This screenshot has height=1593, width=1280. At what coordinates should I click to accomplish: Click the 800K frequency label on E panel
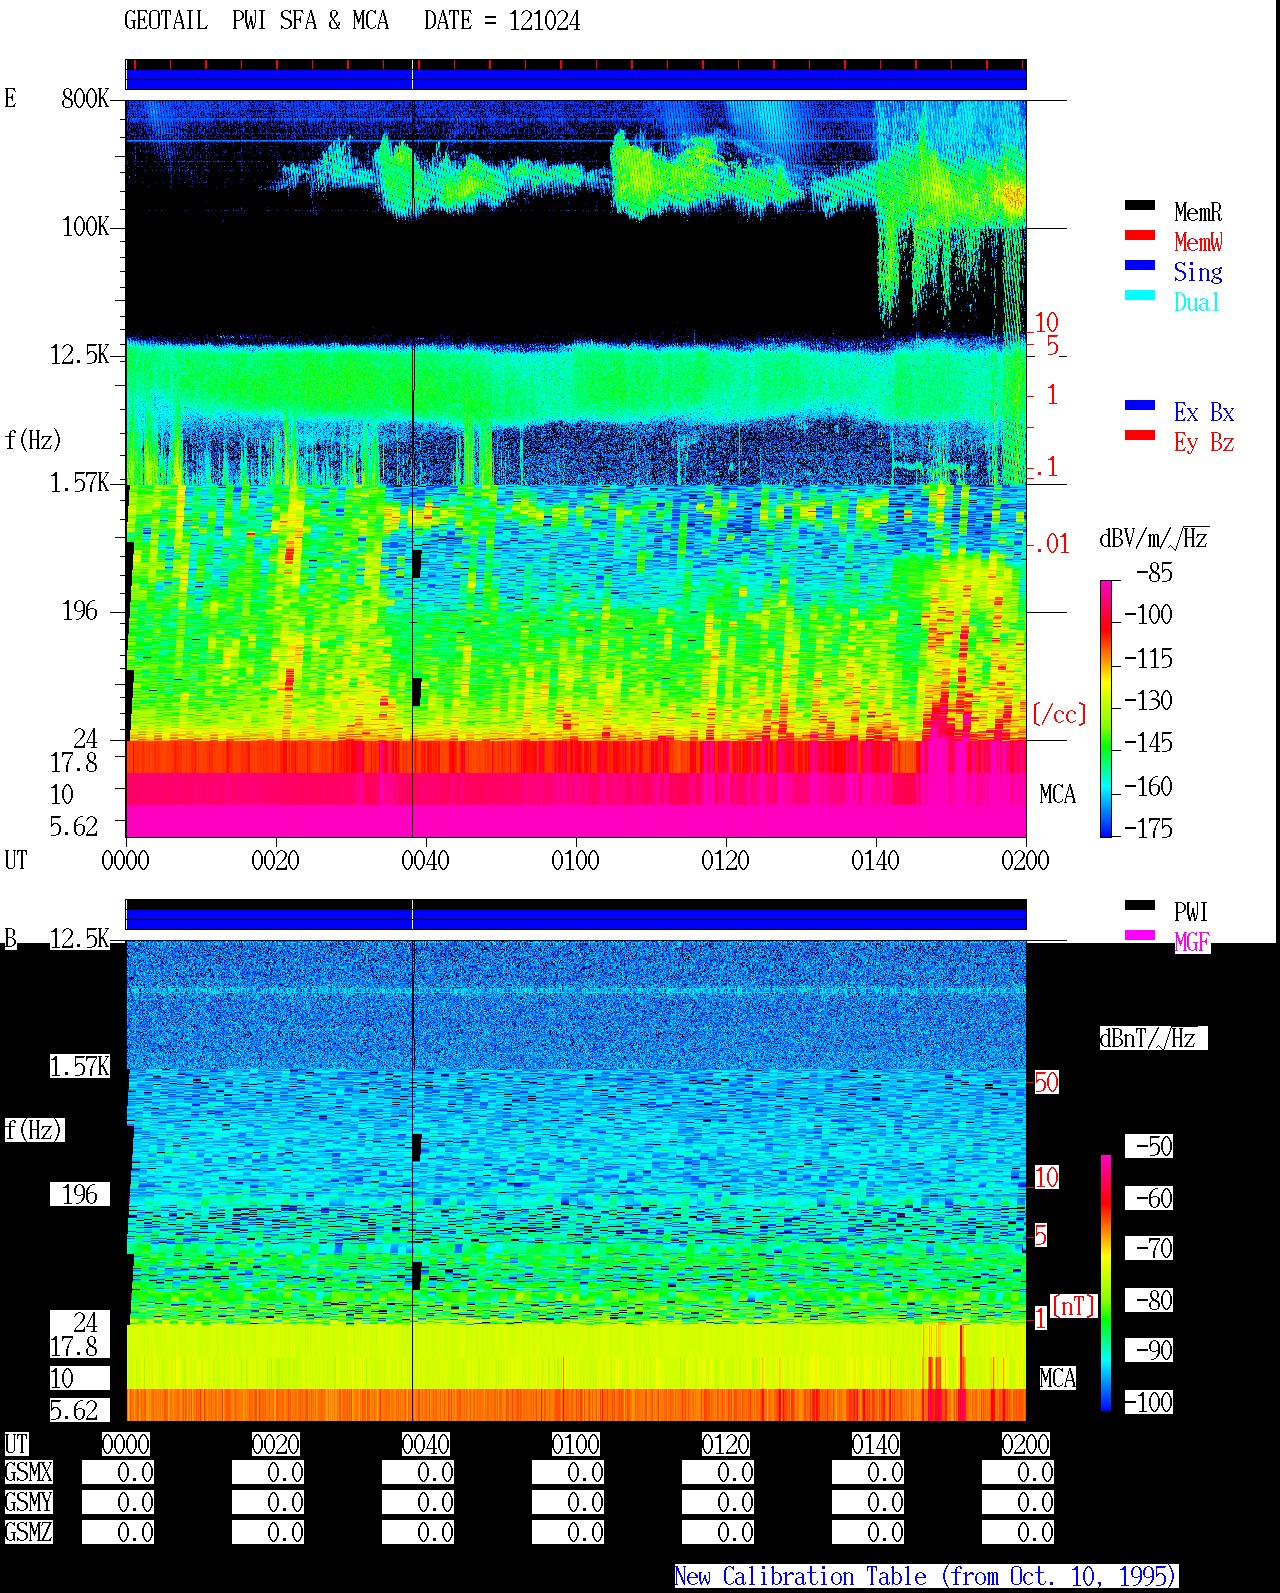coord(85,98)
